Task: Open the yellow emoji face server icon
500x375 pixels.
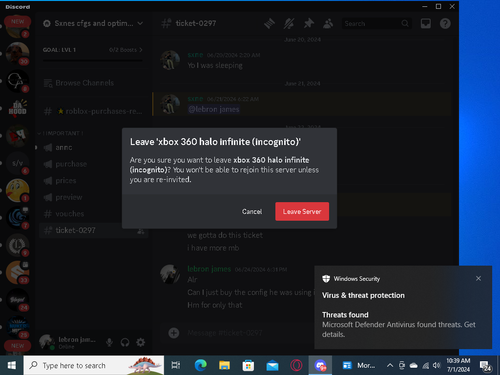Action: pyautogui.click(x=17, y=190)
